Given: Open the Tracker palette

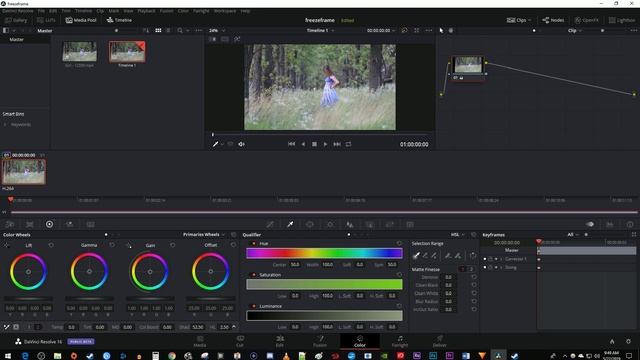Looking at the screenshot, I should (330, 224).
